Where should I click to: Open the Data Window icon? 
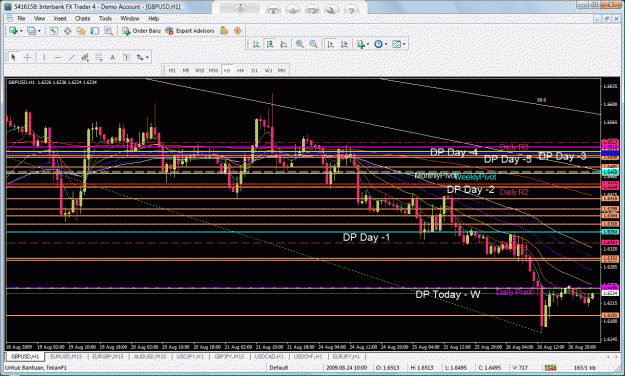(67, 31)
